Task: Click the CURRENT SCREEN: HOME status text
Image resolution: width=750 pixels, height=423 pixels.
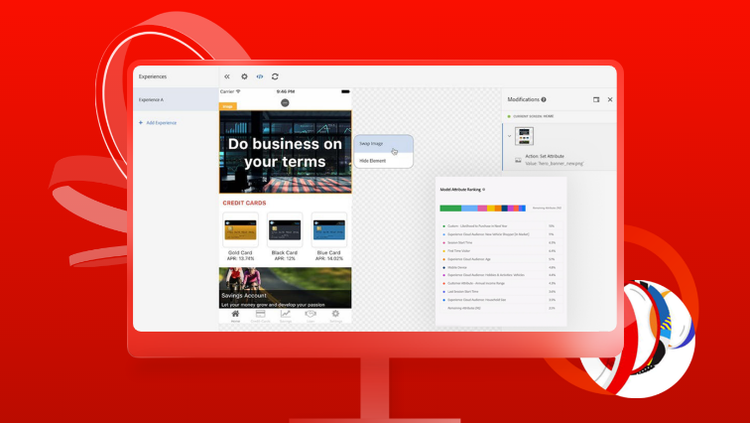Action: click(533, 116)
